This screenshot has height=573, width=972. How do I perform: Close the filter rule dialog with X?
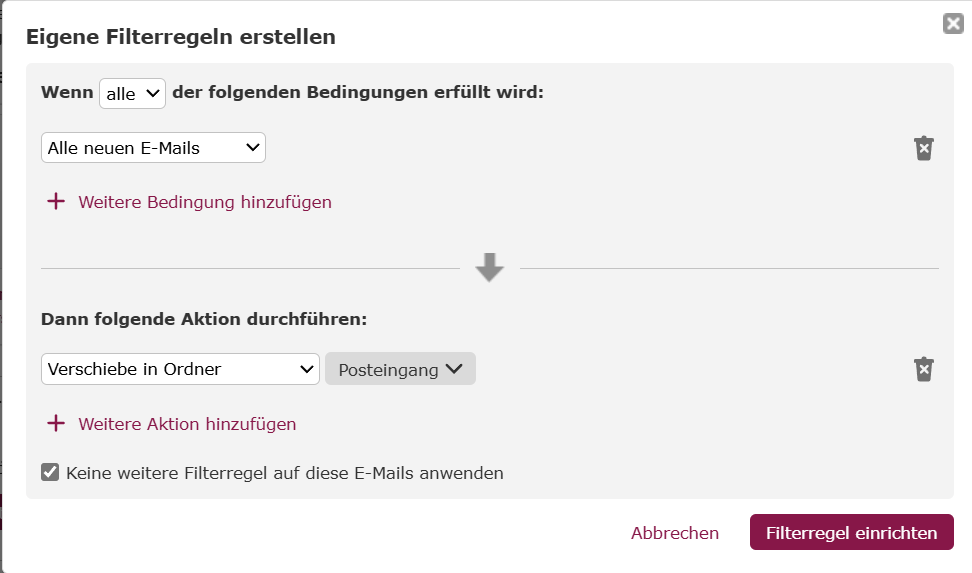tap(953, 24)
